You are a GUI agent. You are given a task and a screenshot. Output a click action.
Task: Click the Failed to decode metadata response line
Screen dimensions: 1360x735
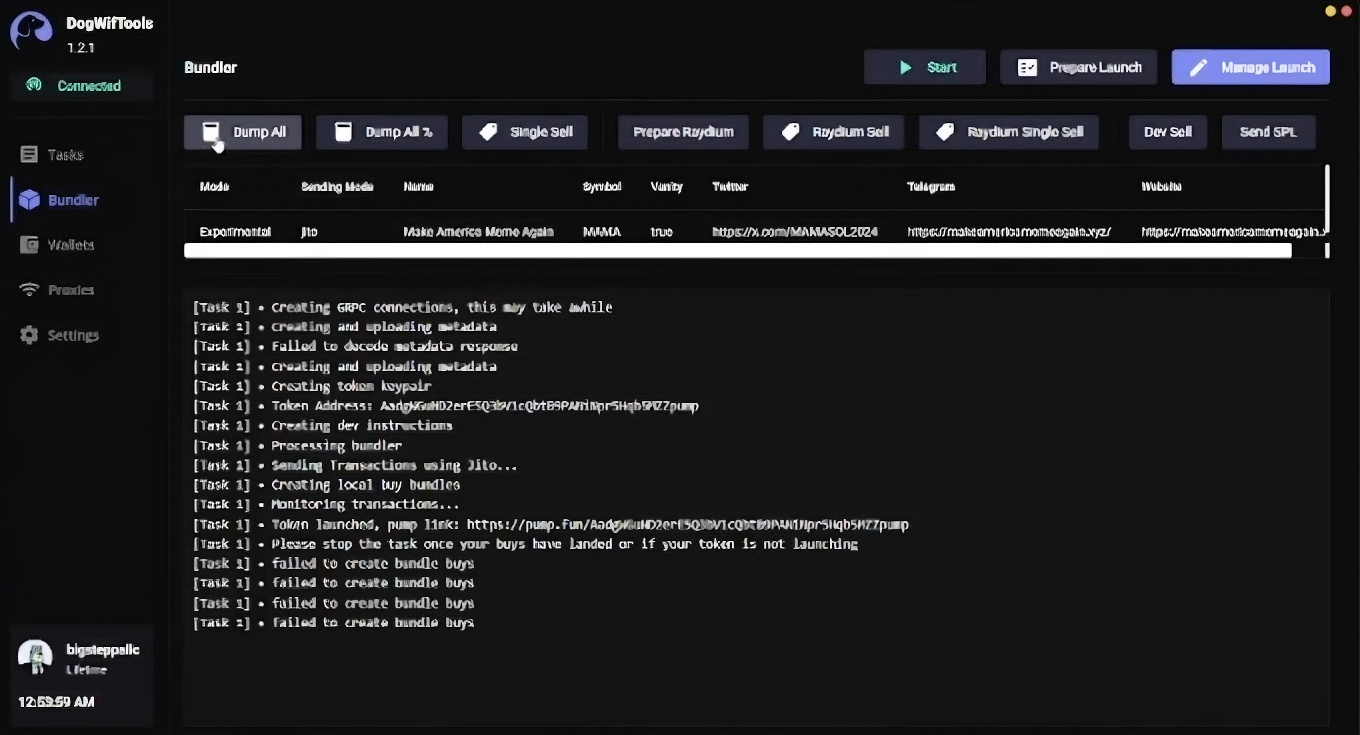pos(355,346)
